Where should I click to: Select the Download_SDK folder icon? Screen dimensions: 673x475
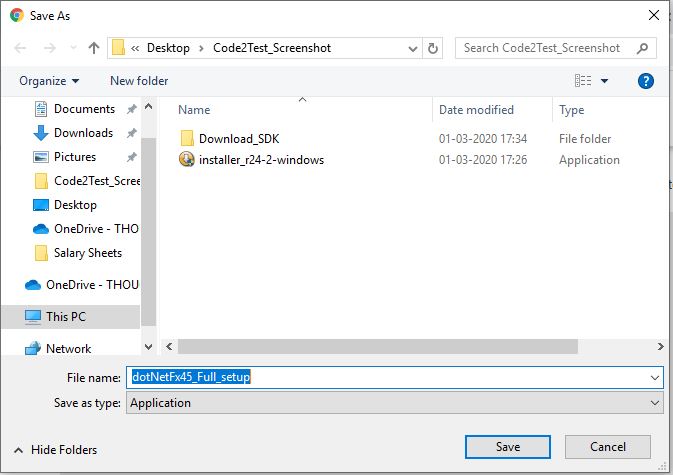[187, 139]
